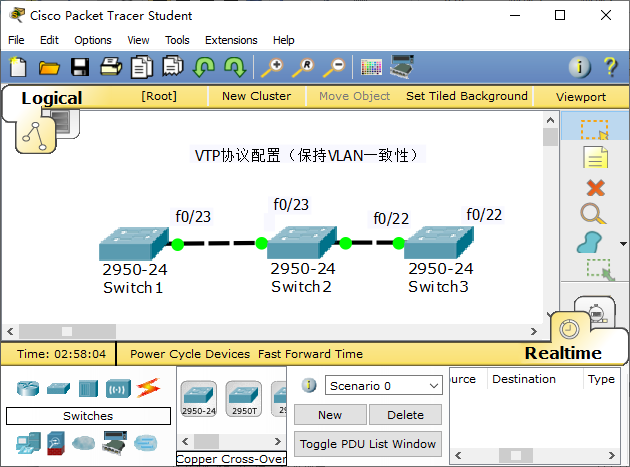Choose the WAN Emulation cloud category
Viewport: 630px width, 467px height.
click(84, 443)
